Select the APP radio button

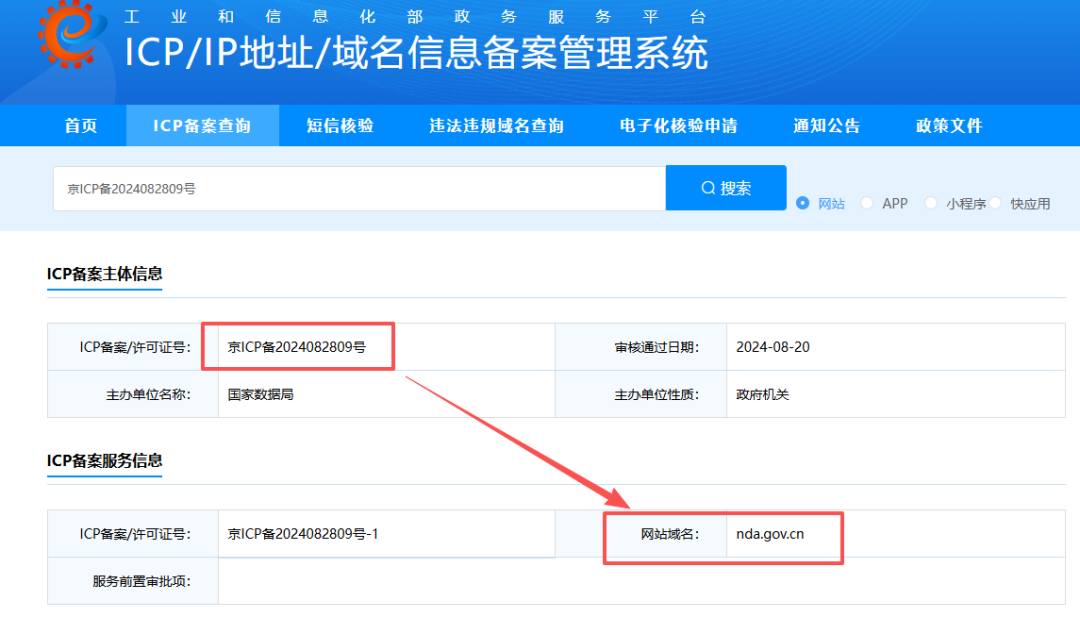coord(867,203)
